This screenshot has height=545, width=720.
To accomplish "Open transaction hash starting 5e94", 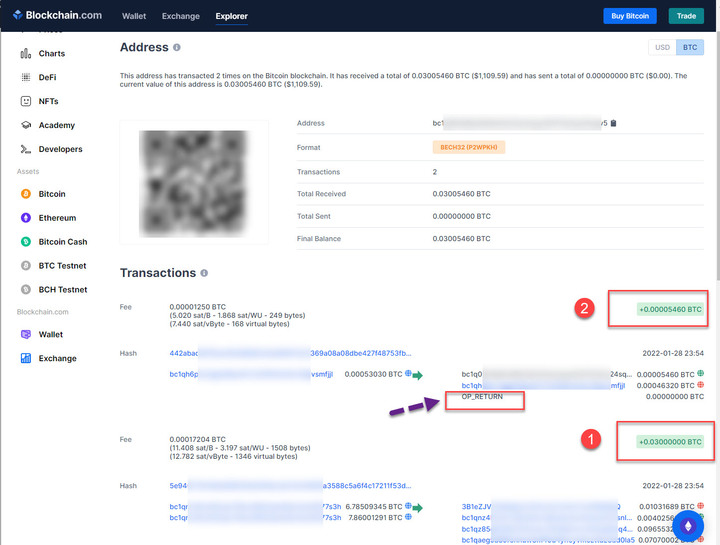I will click(x=290, y=486).
